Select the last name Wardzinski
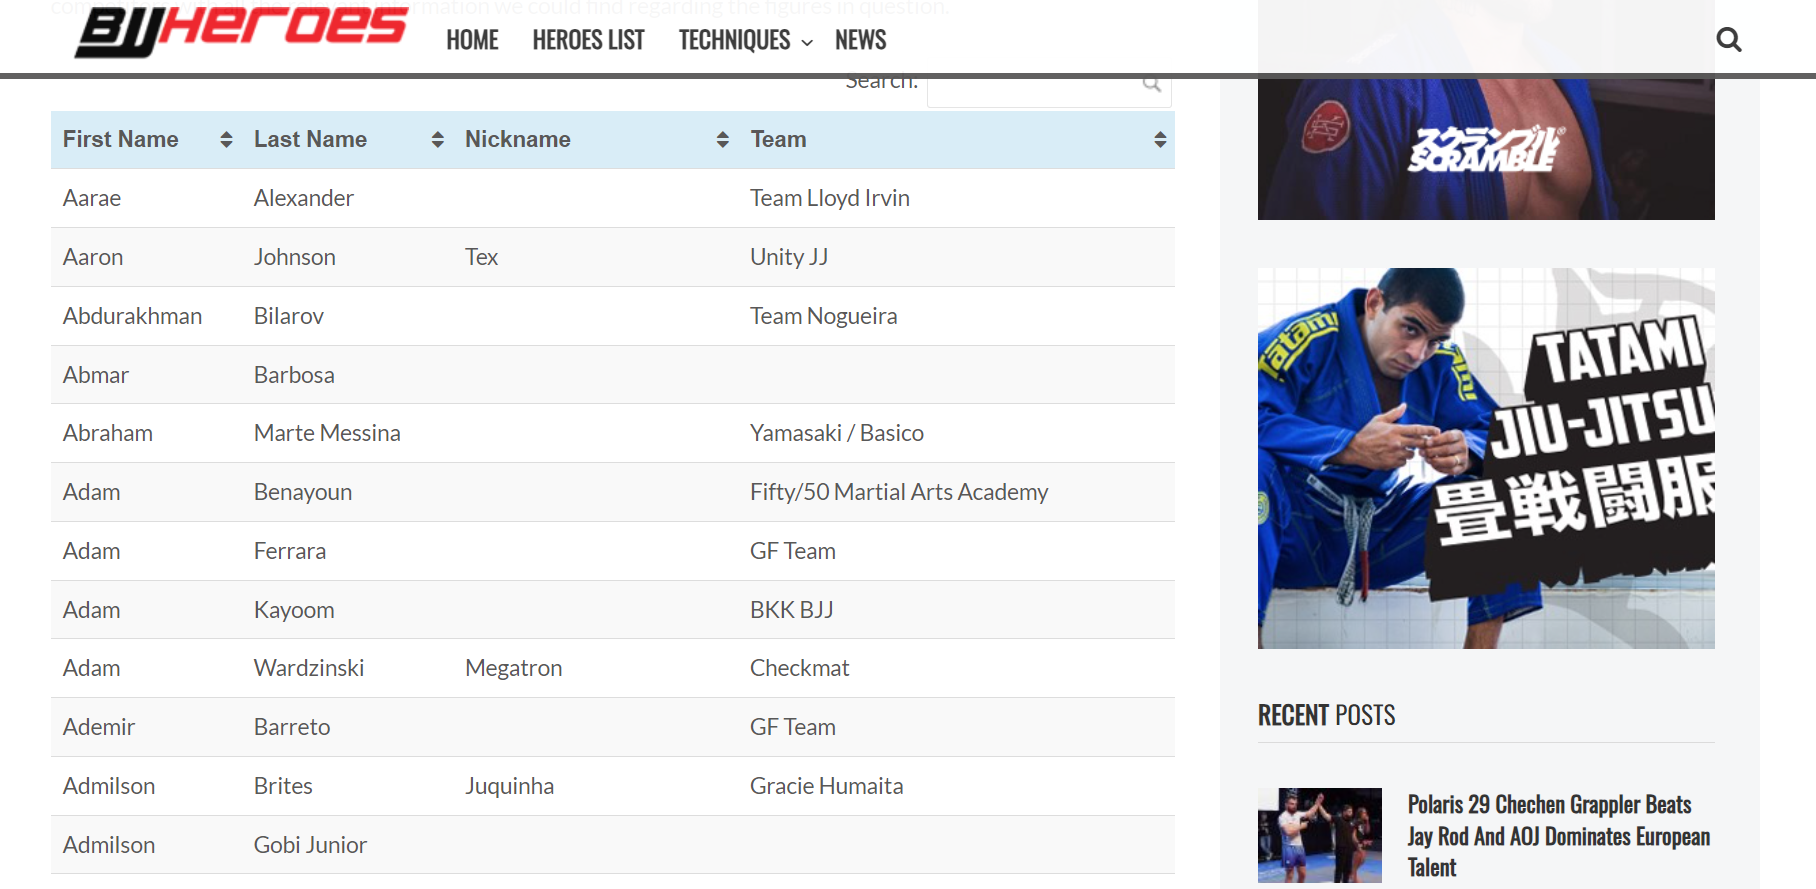1816x889 pixels. [309, 668]
